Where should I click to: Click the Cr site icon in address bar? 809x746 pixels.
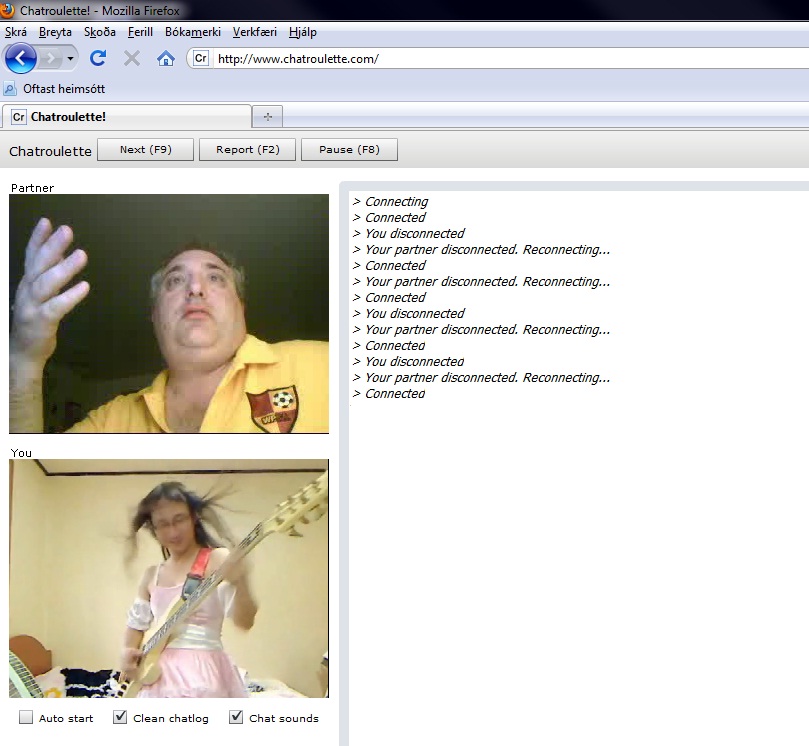tap(201, 58)
